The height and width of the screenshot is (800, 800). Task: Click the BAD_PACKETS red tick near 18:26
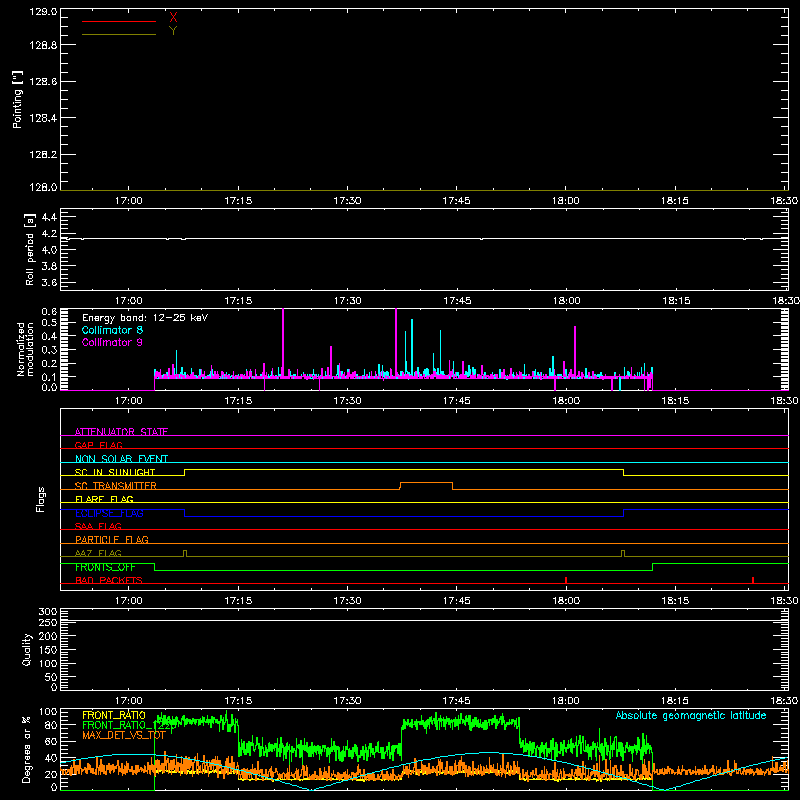pos(753,580)
